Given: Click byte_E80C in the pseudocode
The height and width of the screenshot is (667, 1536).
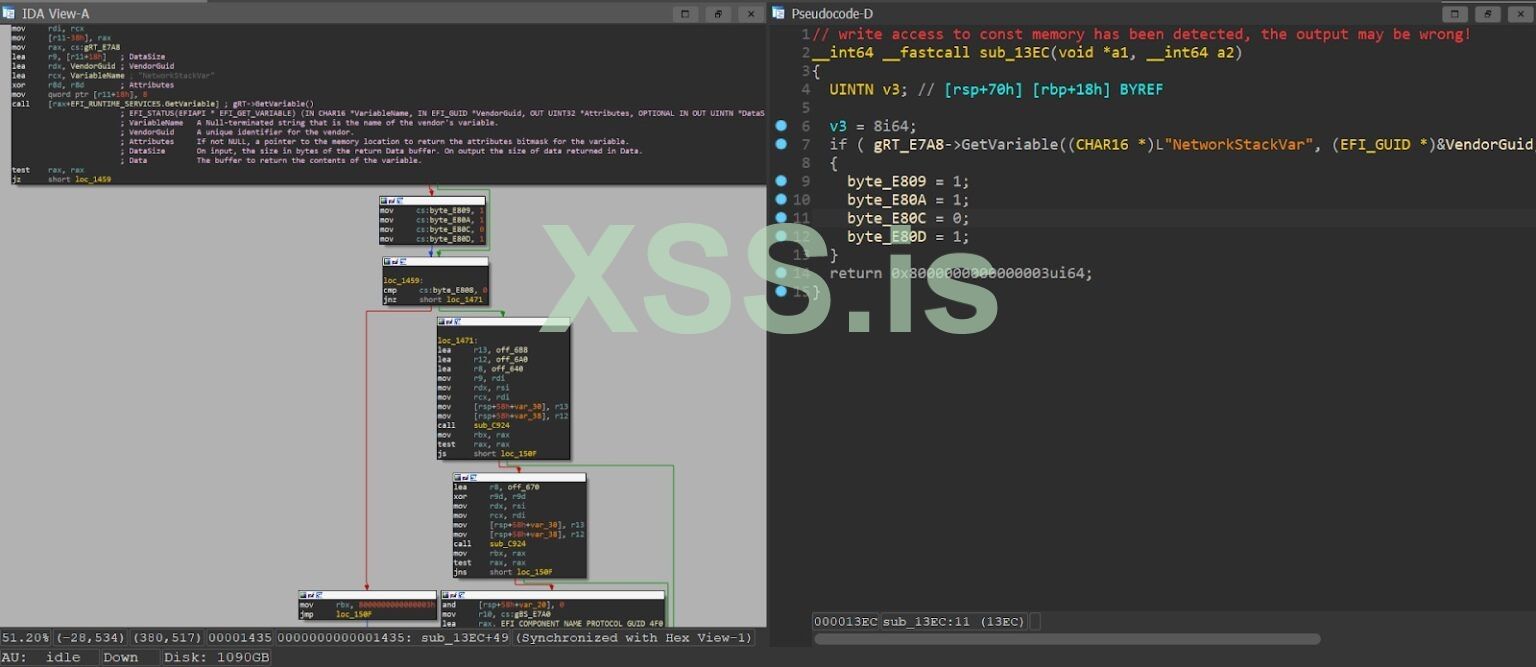Looking at the screenshot, I should point(888,218).
